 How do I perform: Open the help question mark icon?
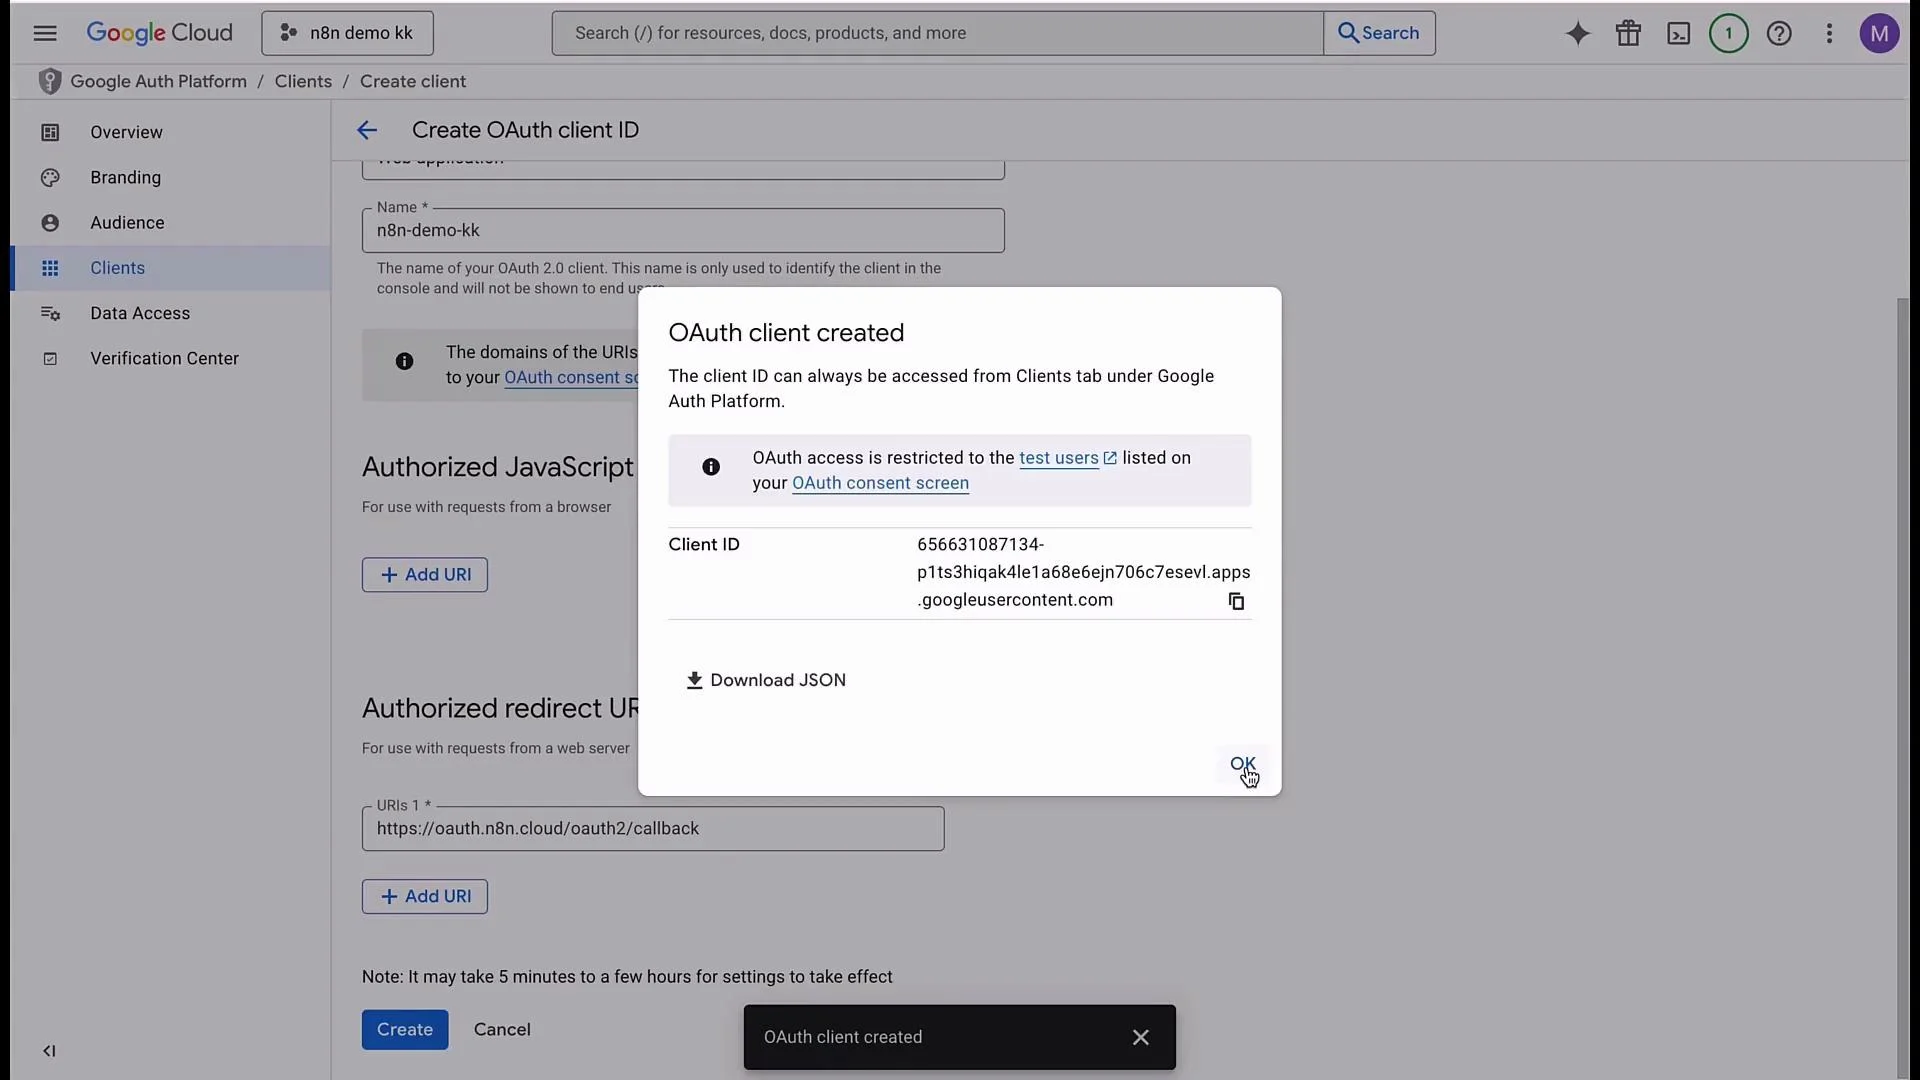pyautogui.click(x=1779, y=33)
